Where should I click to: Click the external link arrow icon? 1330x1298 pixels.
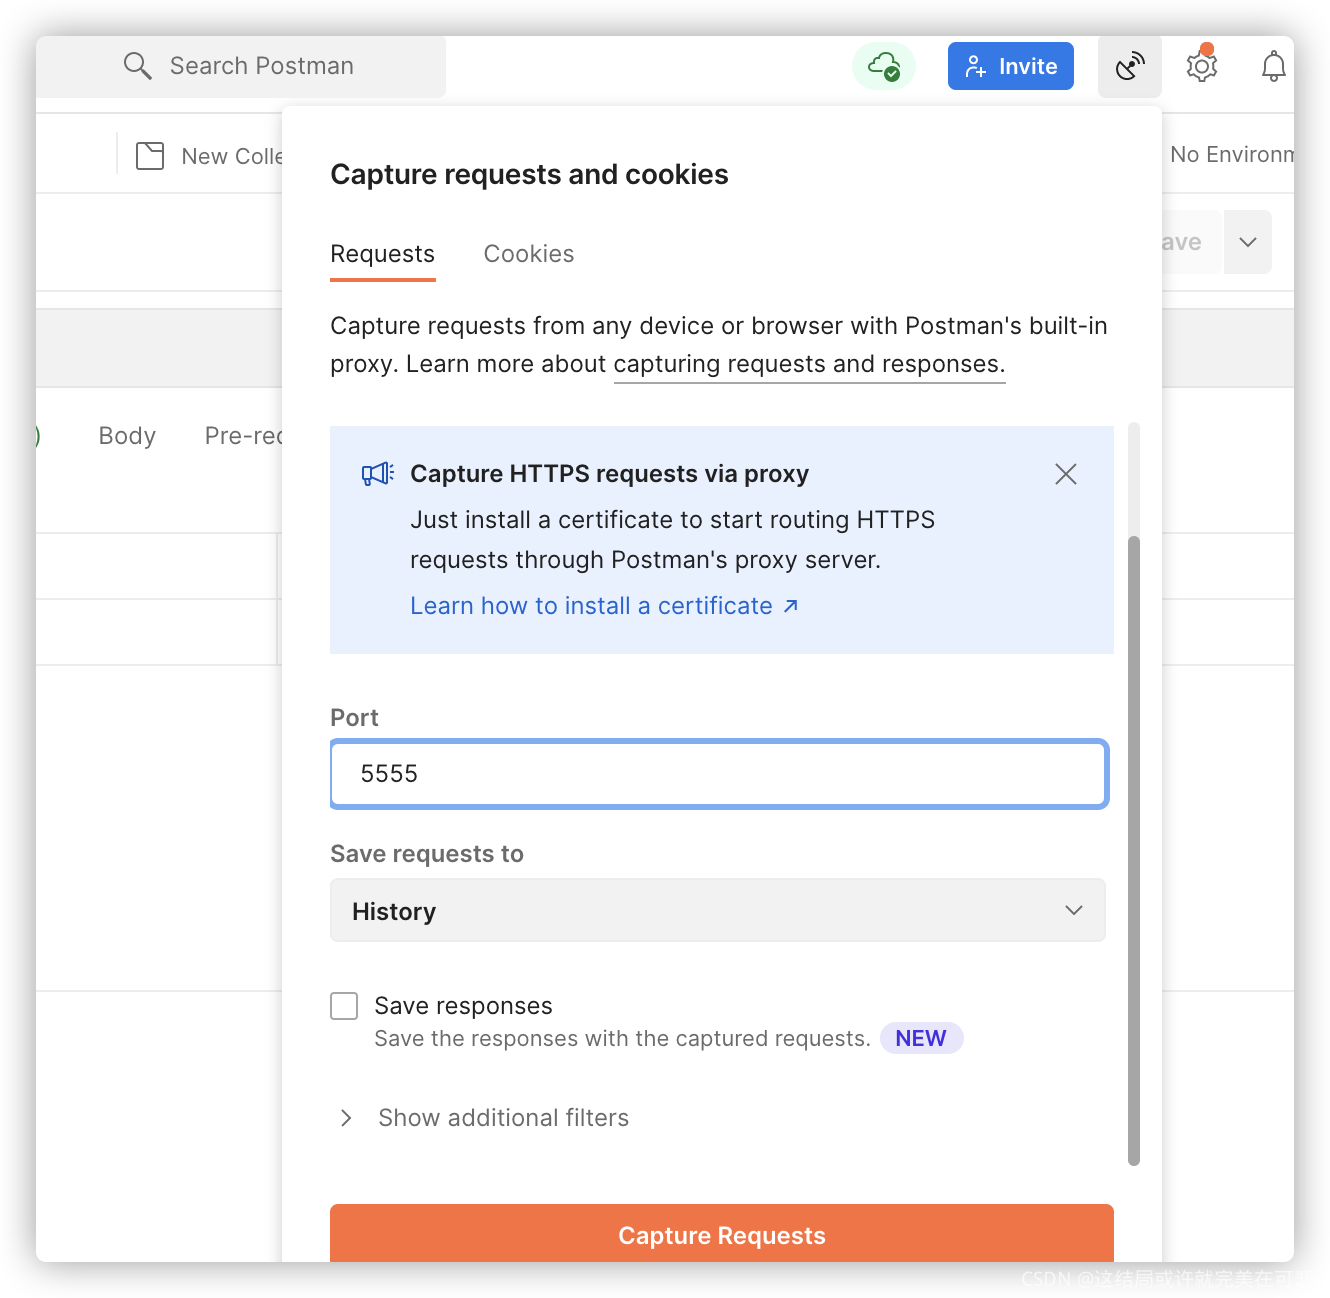(x=790, y=606)
